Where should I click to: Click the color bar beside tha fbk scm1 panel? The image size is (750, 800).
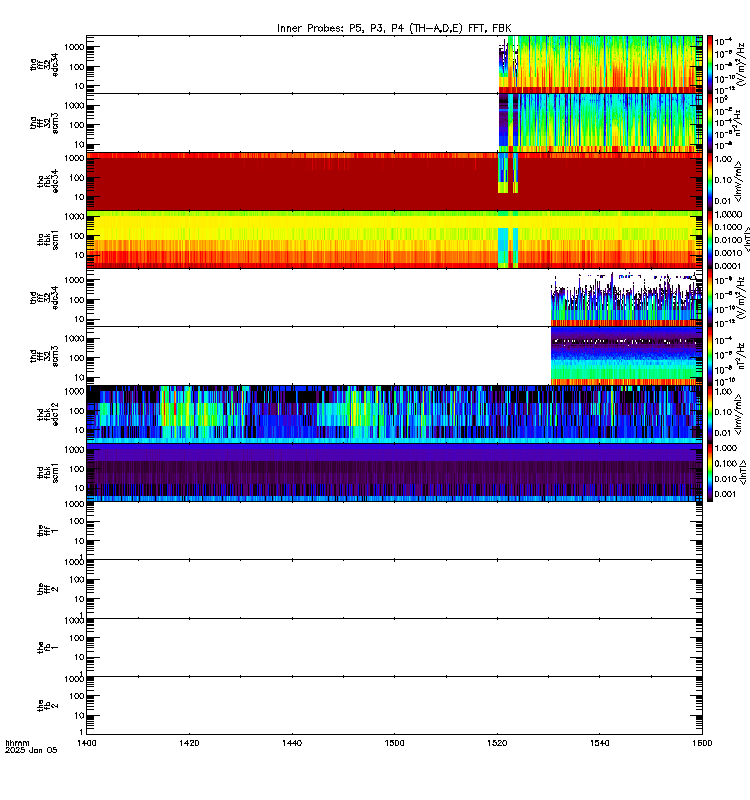[x=710, y=239]
